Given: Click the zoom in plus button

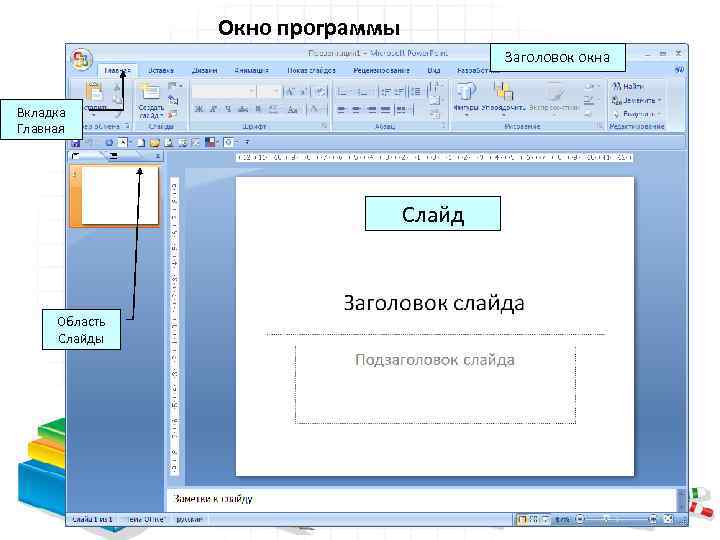Looking at the screenshot, I should [x=652, y=519].
